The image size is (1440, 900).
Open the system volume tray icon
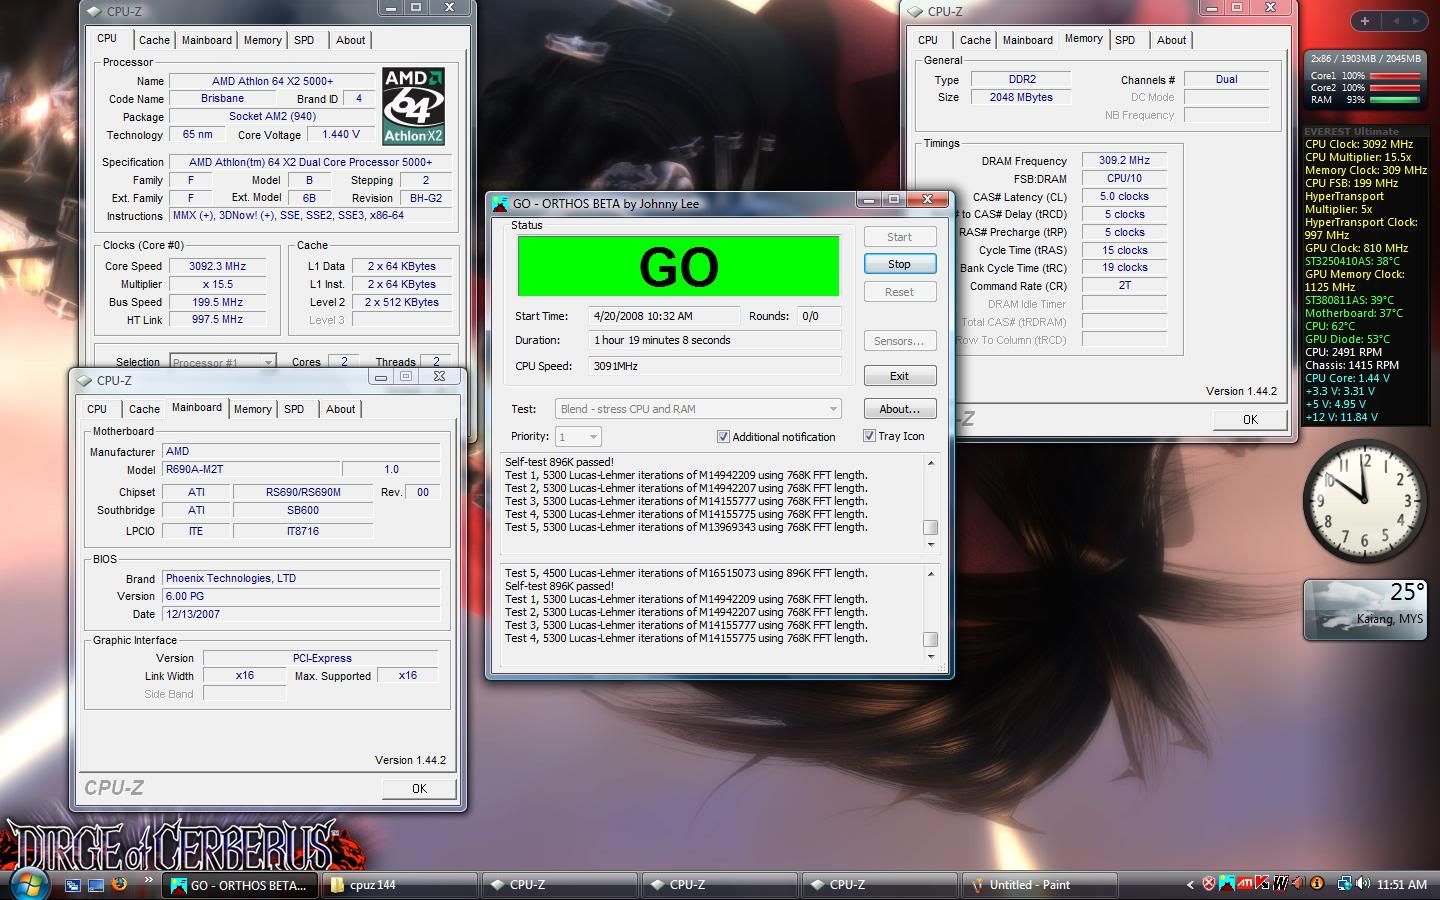coord(1363,884)
